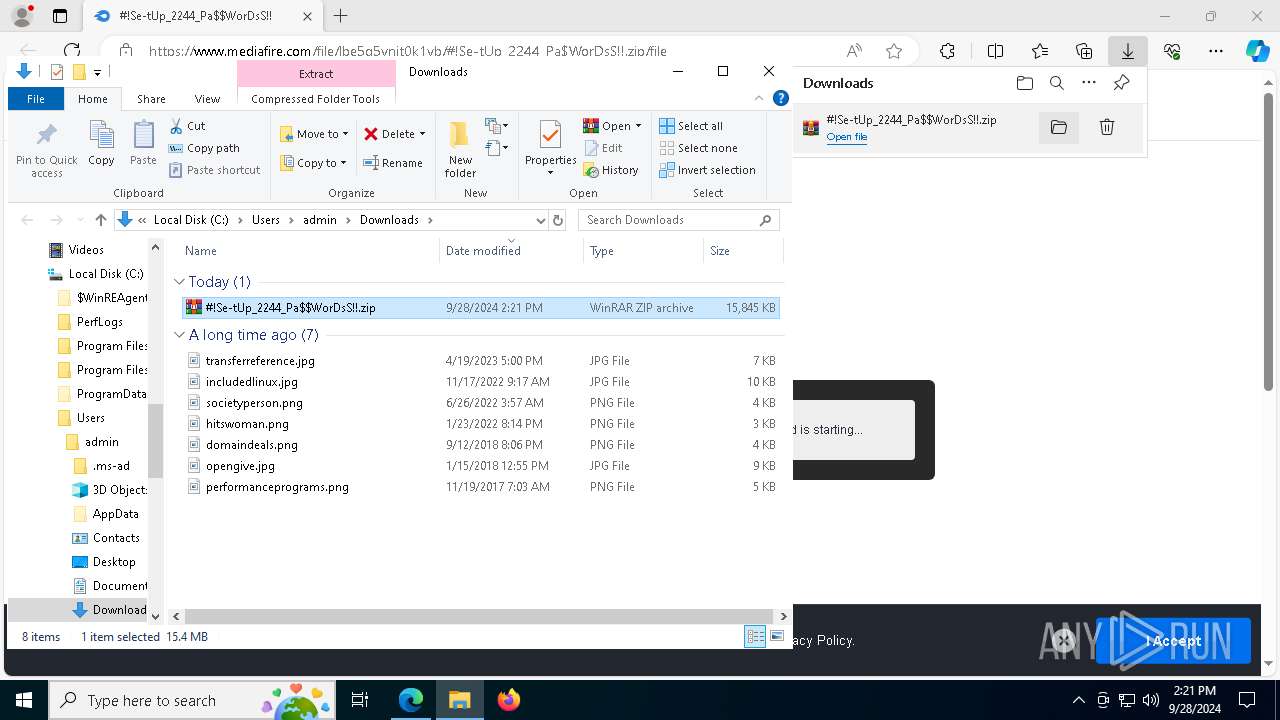Open Downloads folder icon in Edge panel

pos(1025,83)
